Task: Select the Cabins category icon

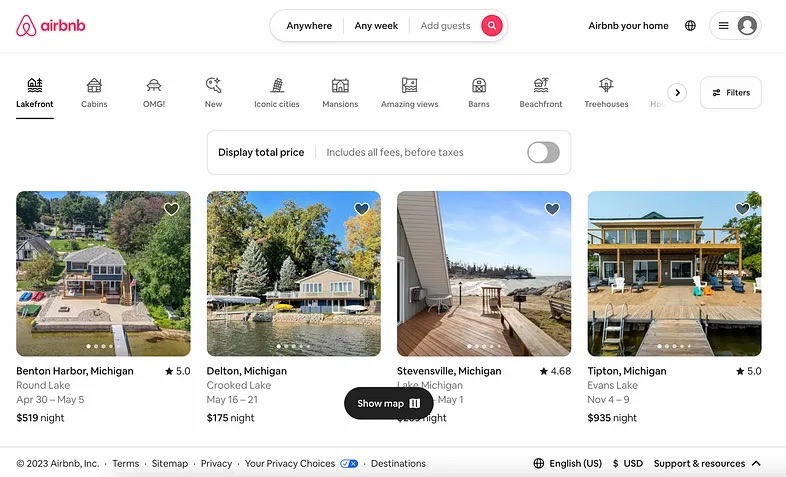Action: [94, 86]
